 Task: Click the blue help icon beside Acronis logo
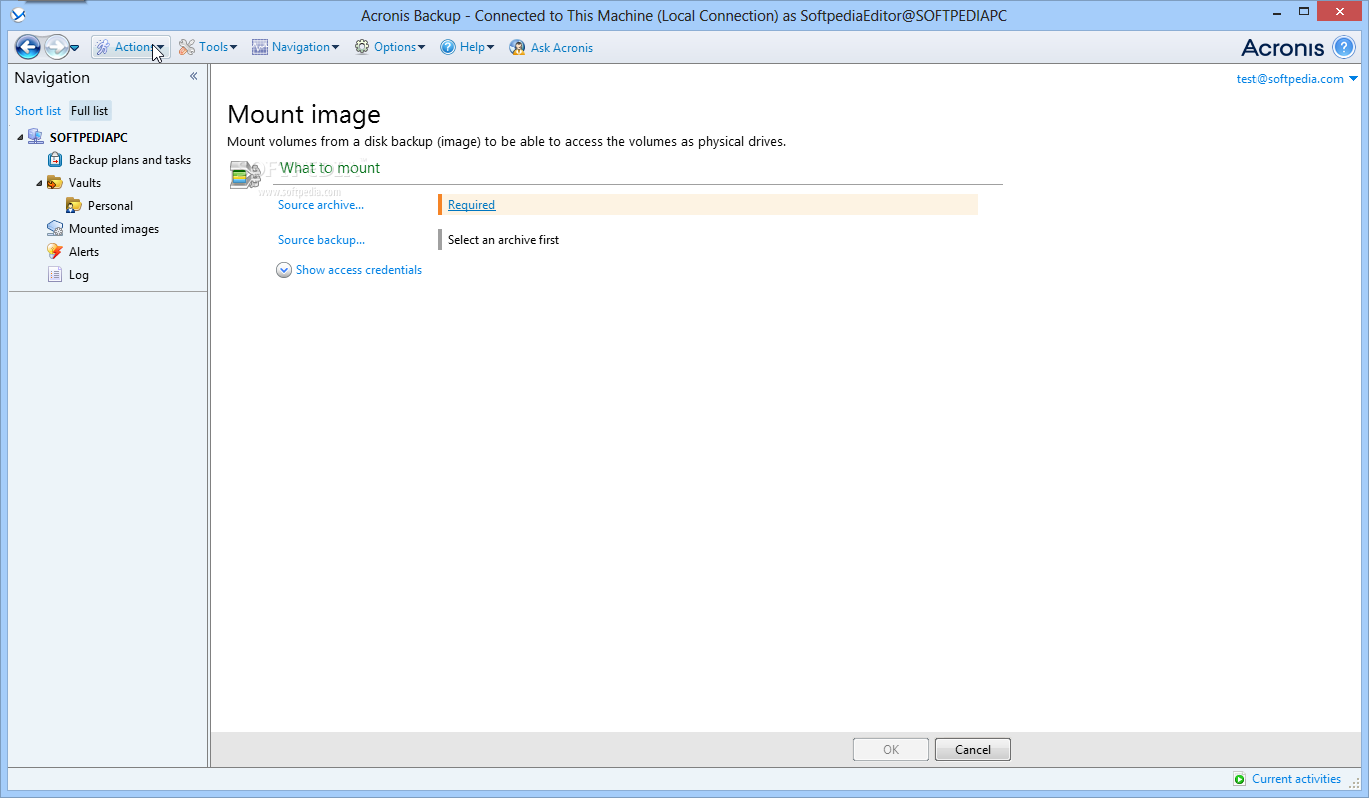[x=1344, y=47]
